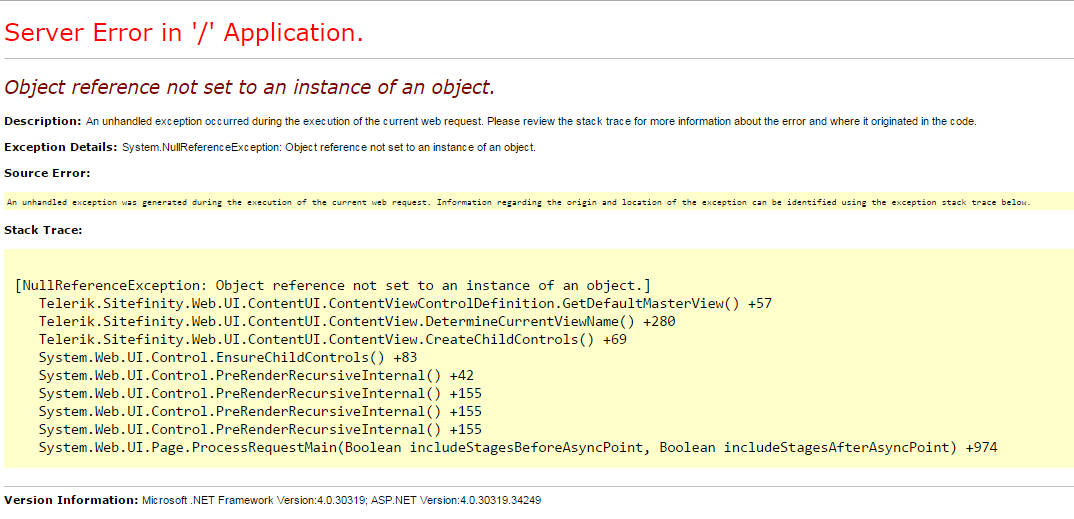The image size is (1074, 519).
Task: Click the italic 'Object reference not set' heading
Action: 249,87
